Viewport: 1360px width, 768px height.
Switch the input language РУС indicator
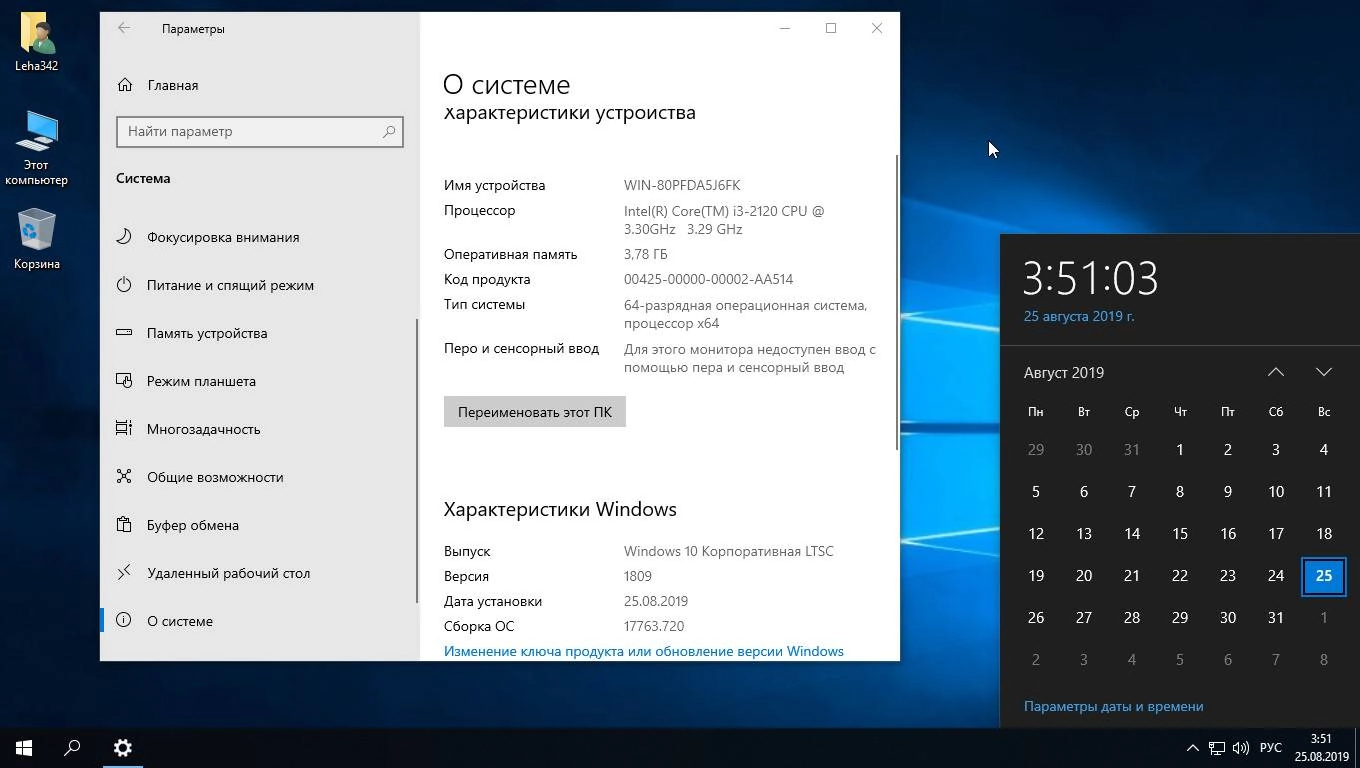1271,748
